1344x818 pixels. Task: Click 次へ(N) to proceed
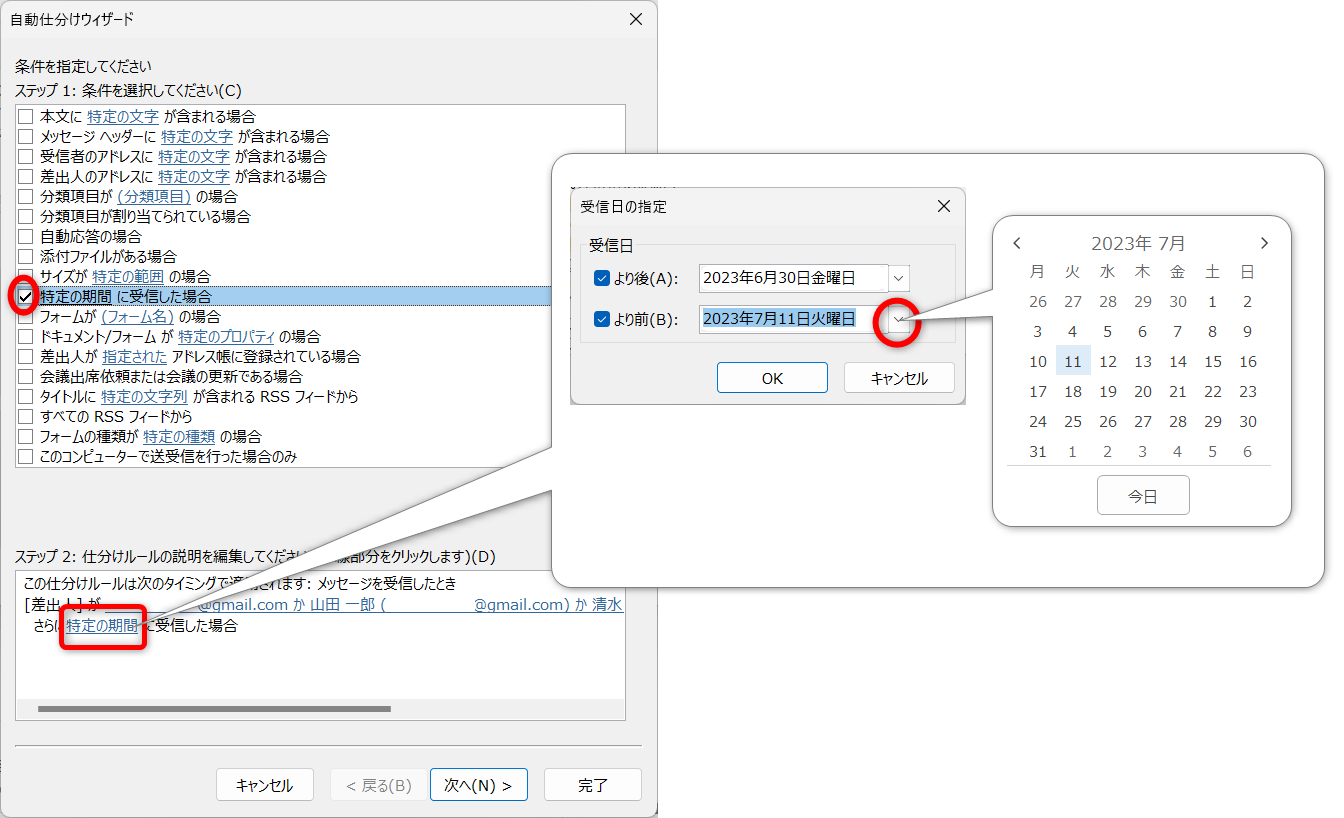point(478,785)
